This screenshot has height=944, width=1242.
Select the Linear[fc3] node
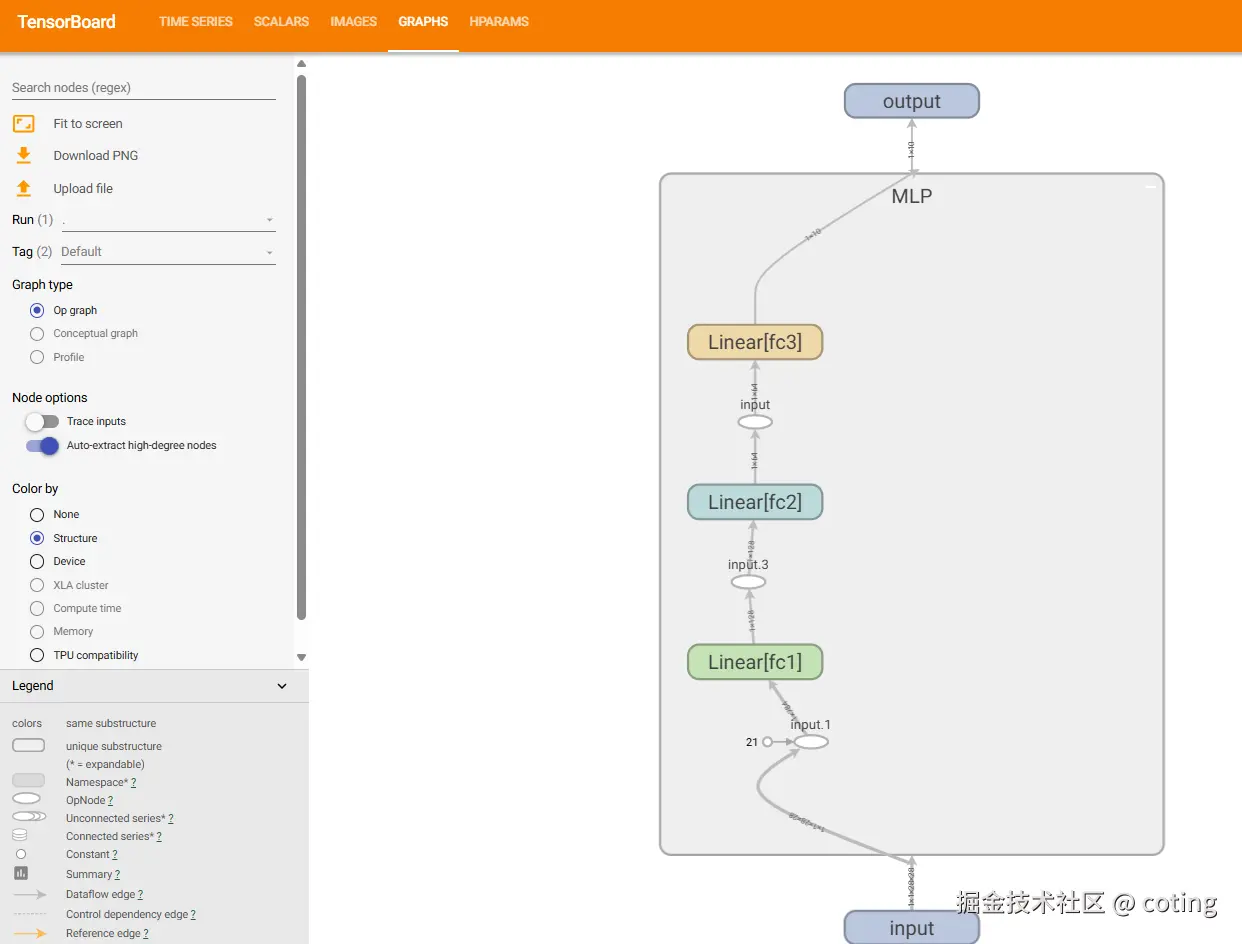(755, 342)
